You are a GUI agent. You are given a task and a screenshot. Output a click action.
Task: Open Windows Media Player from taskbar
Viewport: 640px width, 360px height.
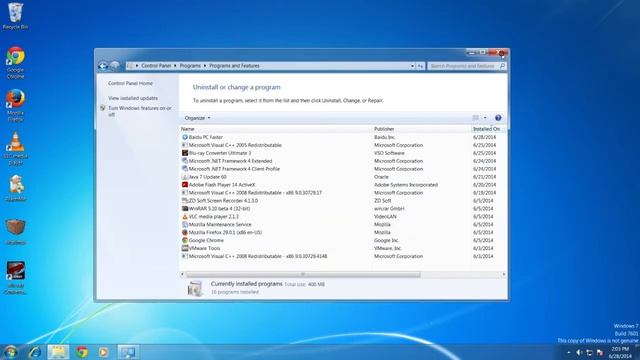tap(104, 352)
